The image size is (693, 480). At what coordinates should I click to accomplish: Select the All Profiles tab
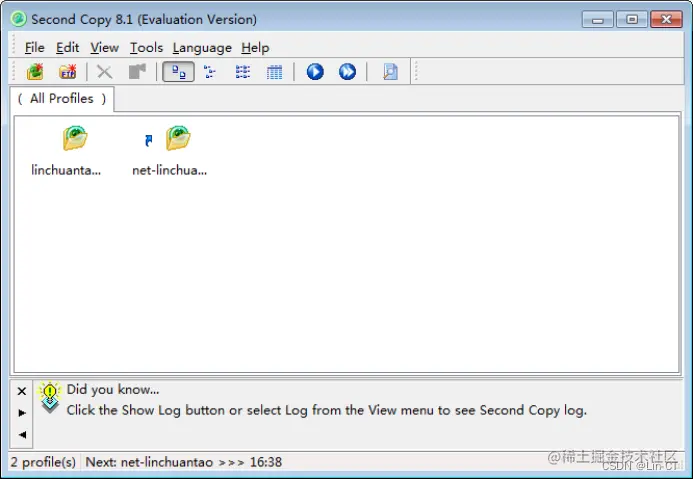(x=62, y=99)
